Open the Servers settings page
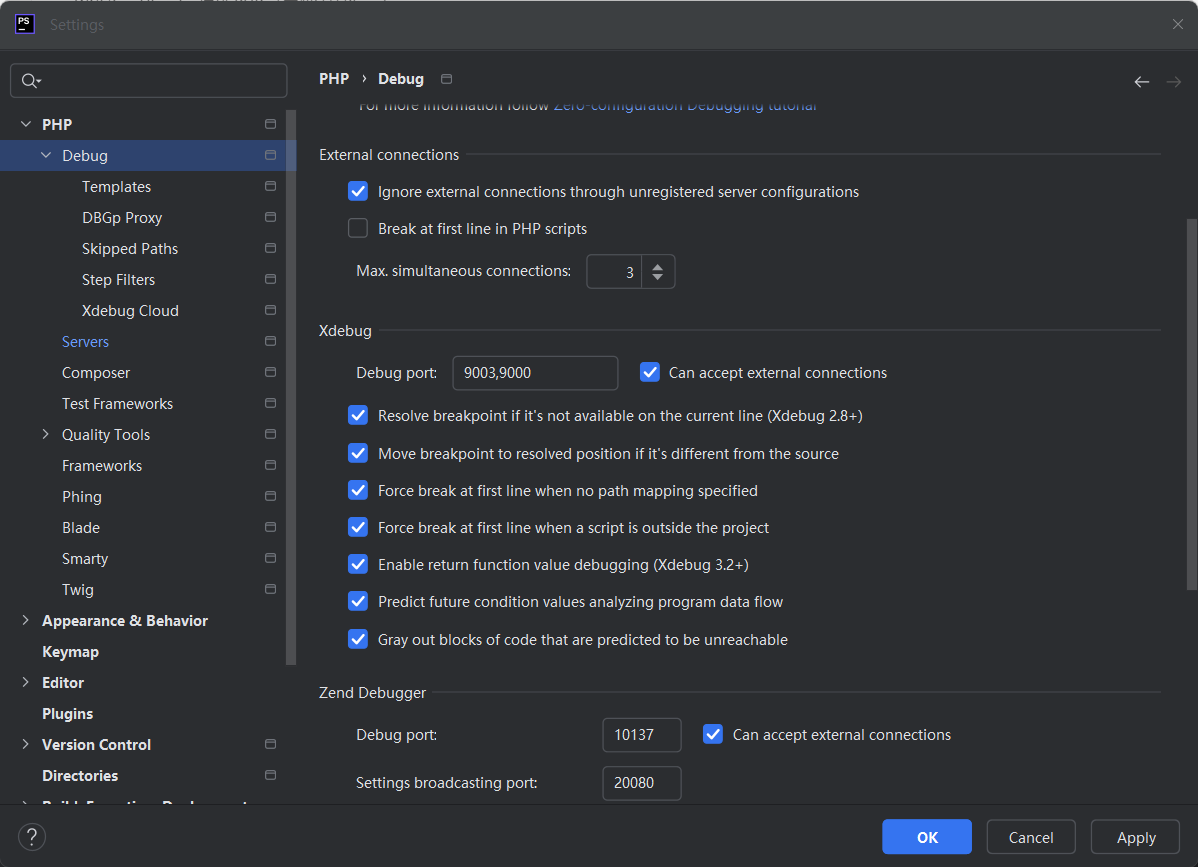Image resolution: width=1198 pixels, height=867 pixels. 85,341
